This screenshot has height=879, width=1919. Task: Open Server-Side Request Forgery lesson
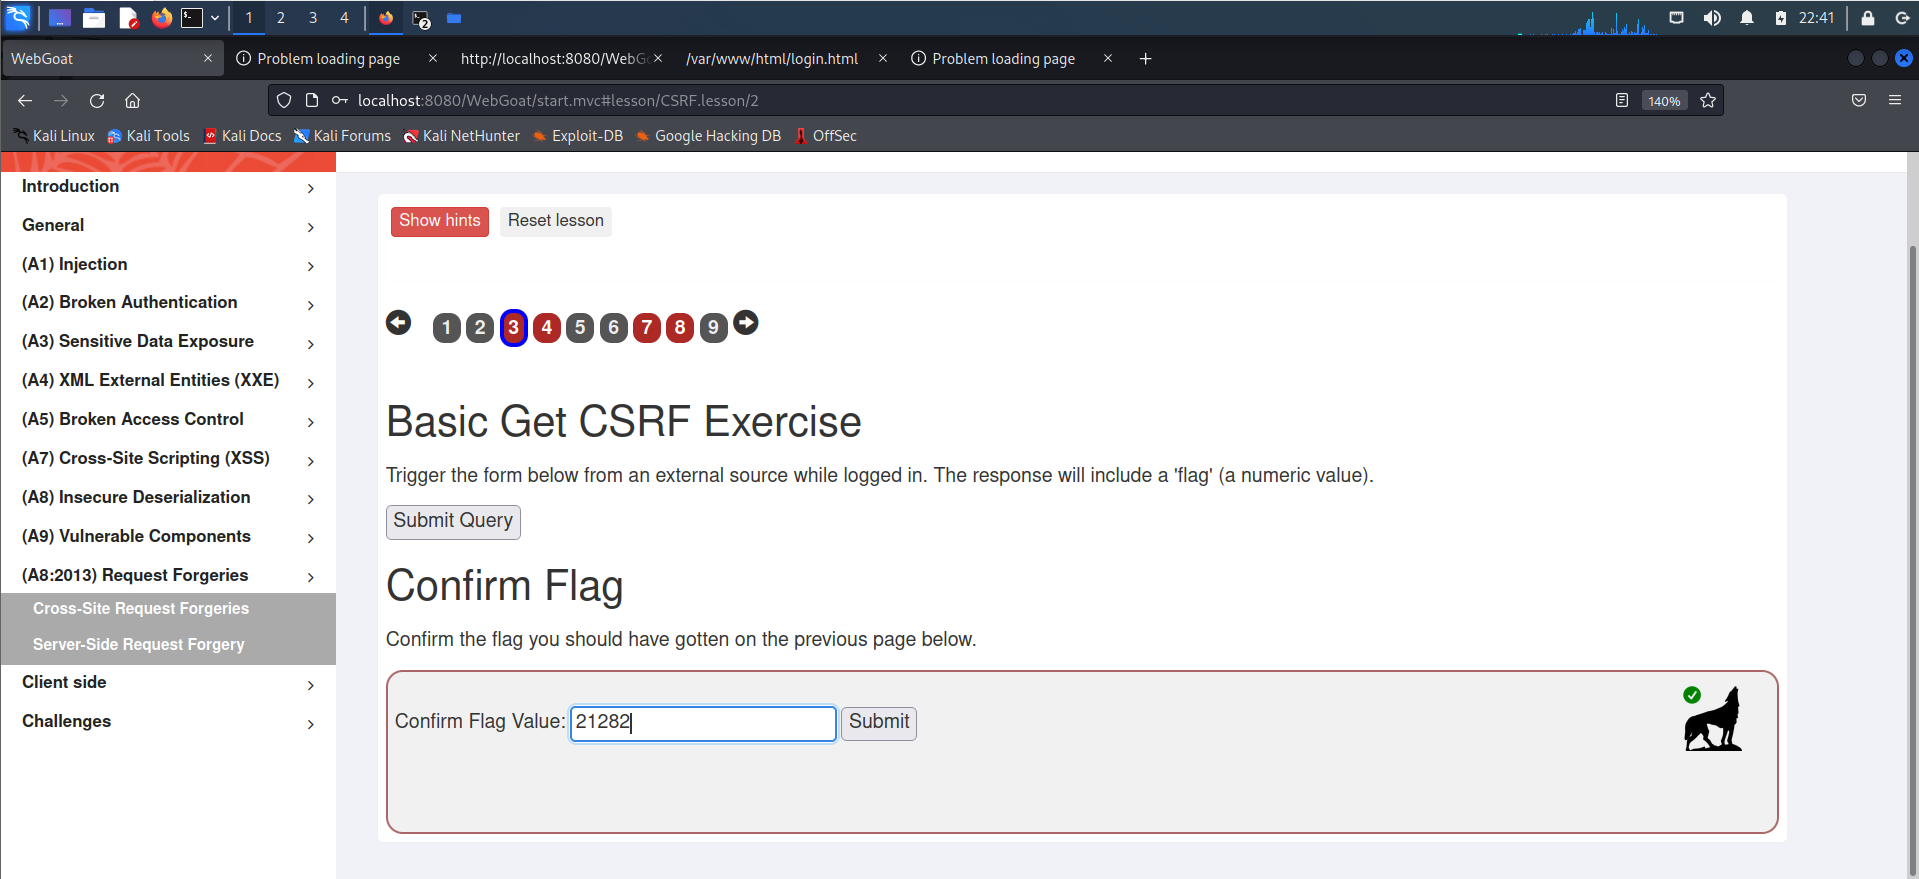[139, 645]
